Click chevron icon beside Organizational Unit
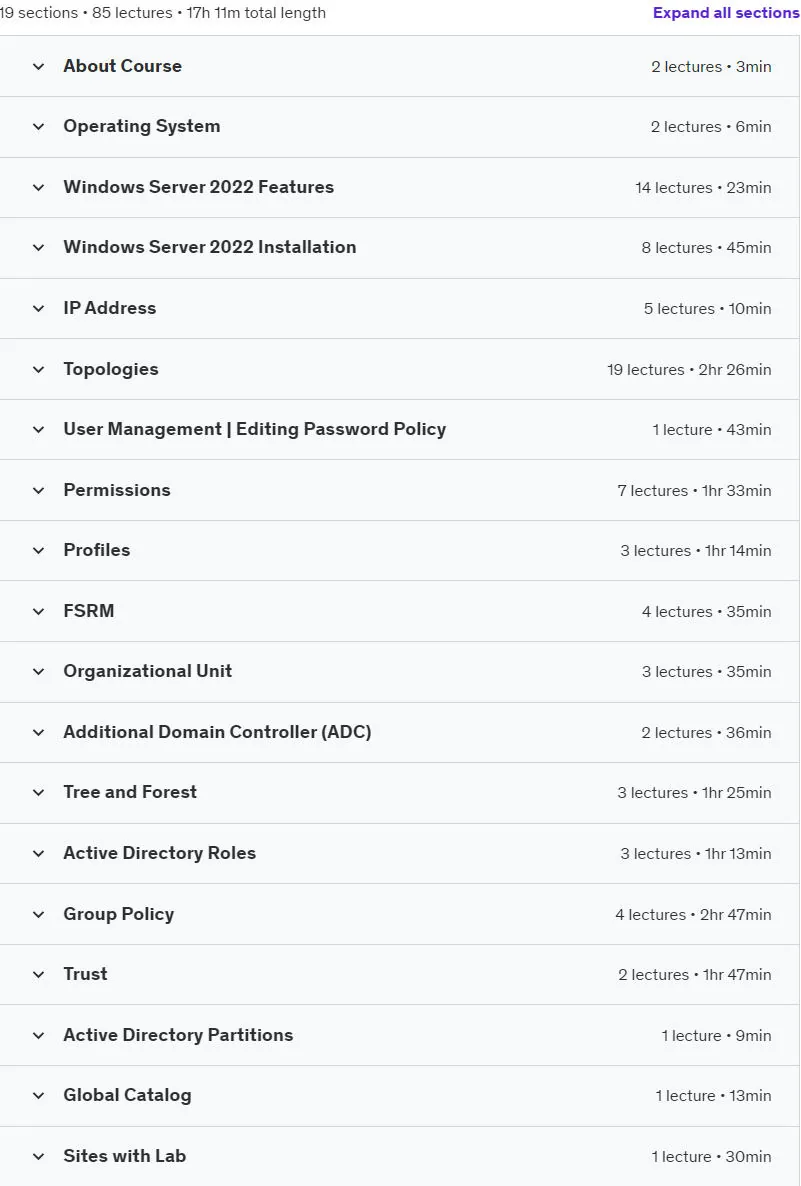 39,672
